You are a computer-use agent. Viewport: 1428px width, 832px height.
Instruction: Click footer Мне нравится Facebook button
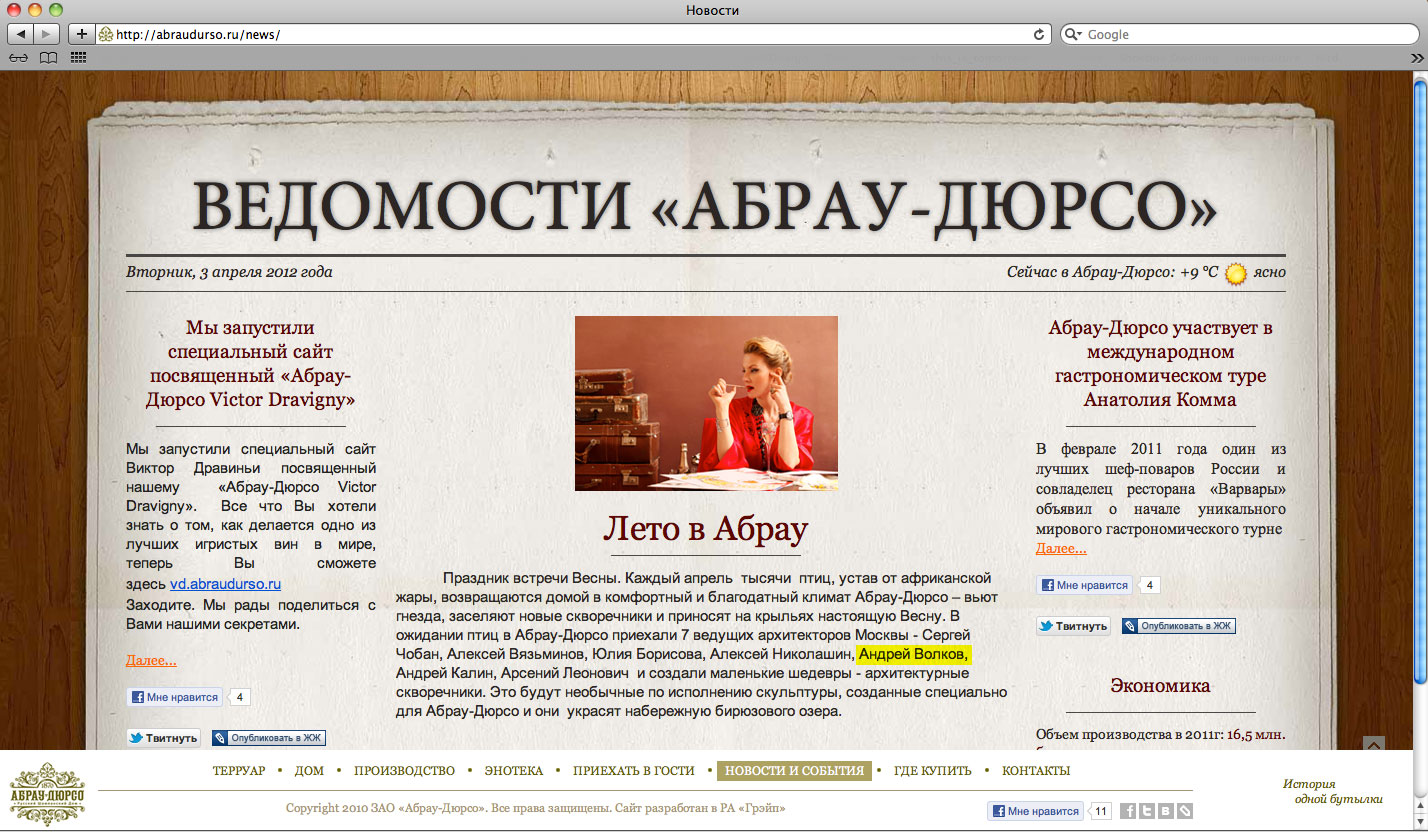[1035, 811]
